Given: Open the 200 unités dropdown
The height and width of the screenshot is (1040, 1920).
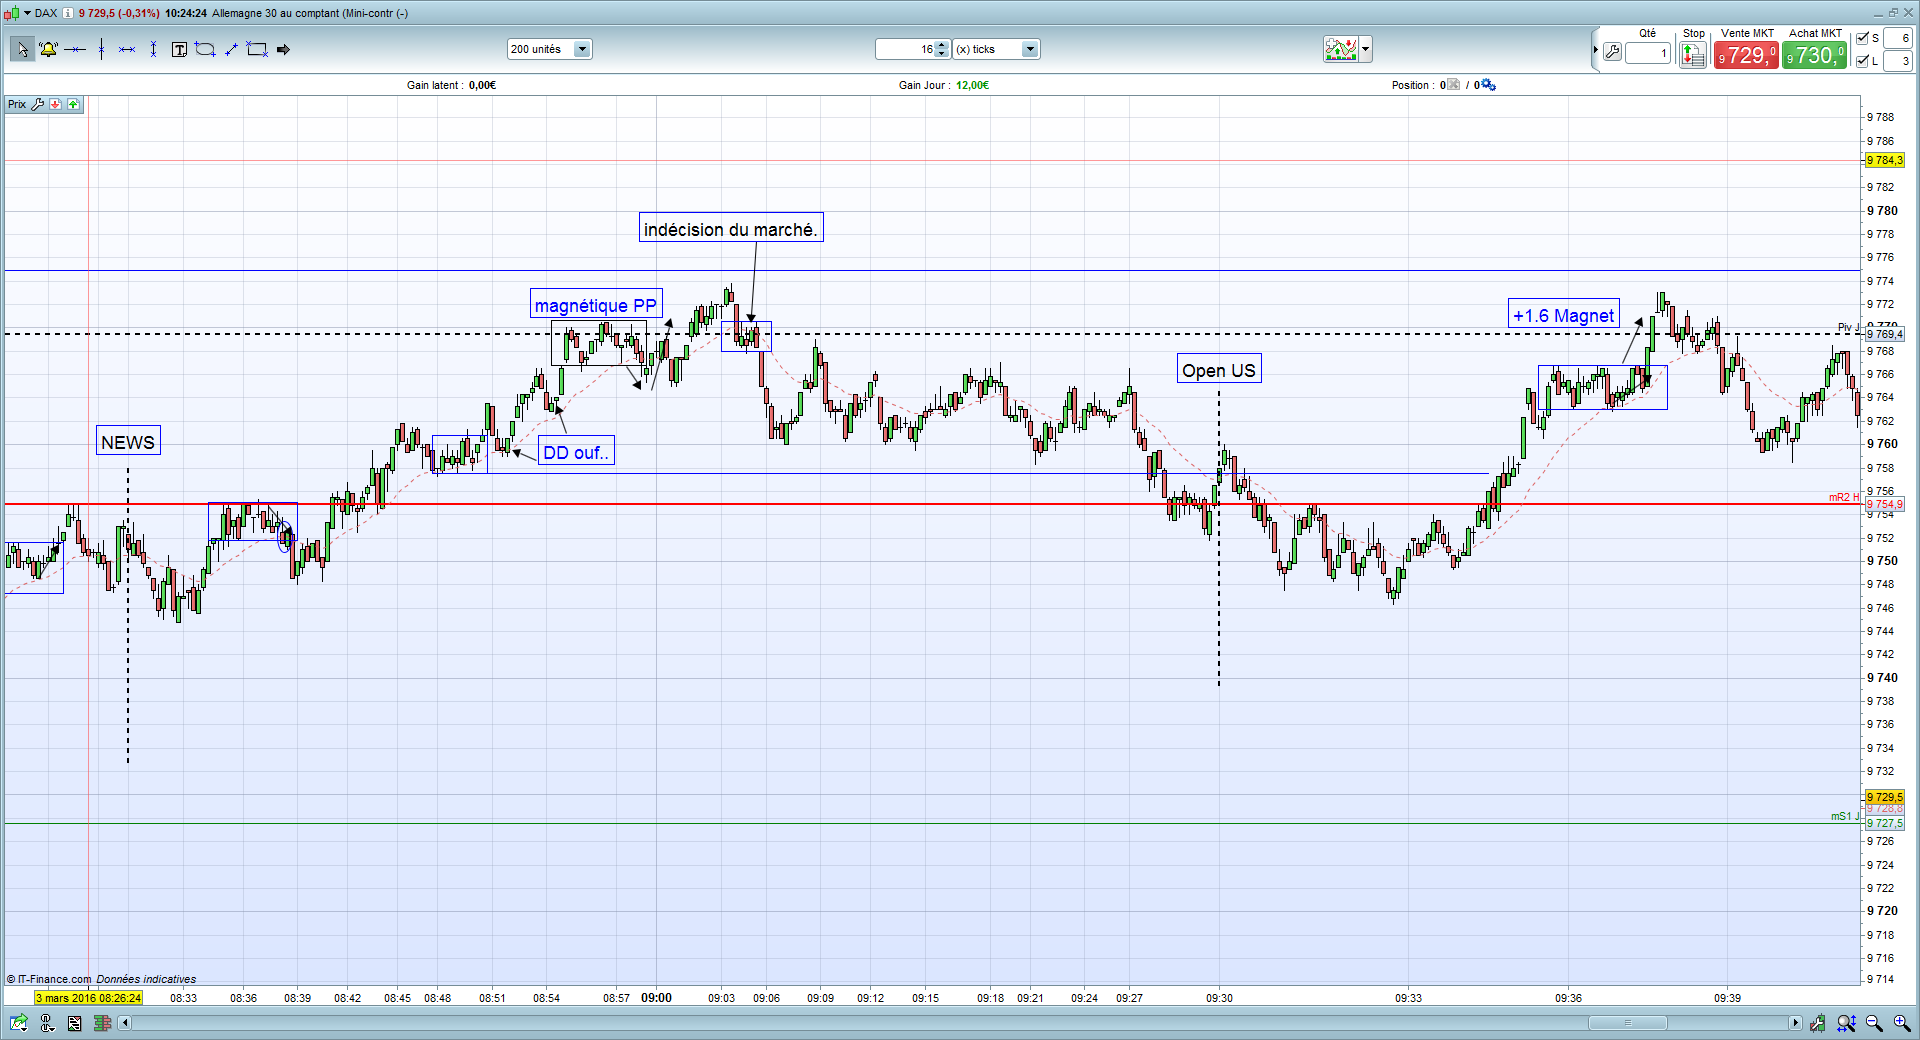Looking at the screenshot, I should [582, 49].
